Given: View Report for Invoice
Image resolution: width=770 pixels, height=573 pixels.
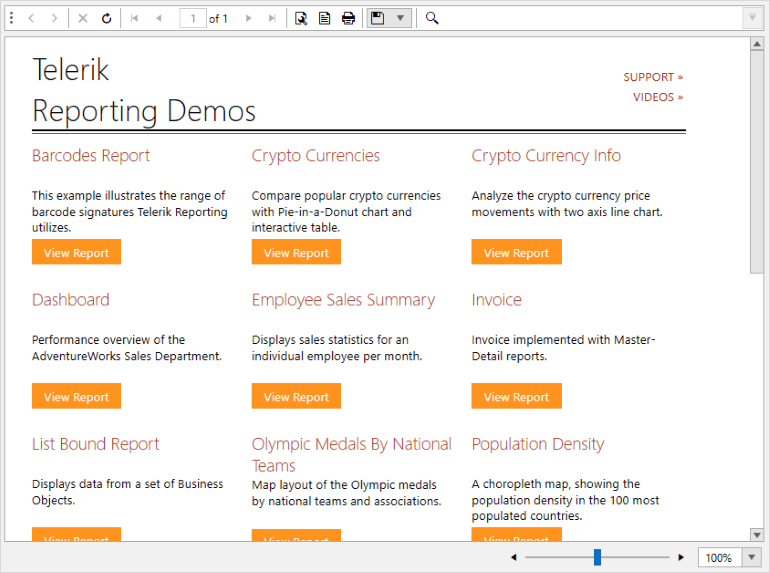Looking at the screenshot, I should [x=517, y=396].
